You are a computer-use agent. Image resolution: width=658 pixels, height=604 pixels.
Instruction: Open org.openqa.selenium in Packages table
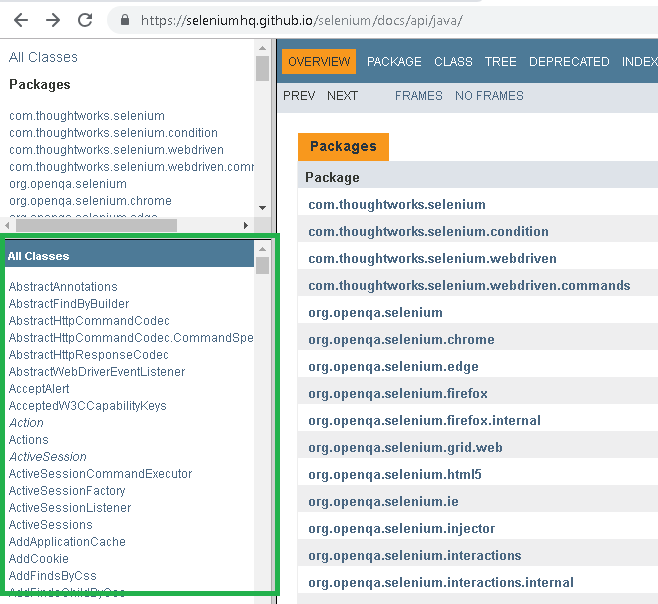[x=375, y=312]
